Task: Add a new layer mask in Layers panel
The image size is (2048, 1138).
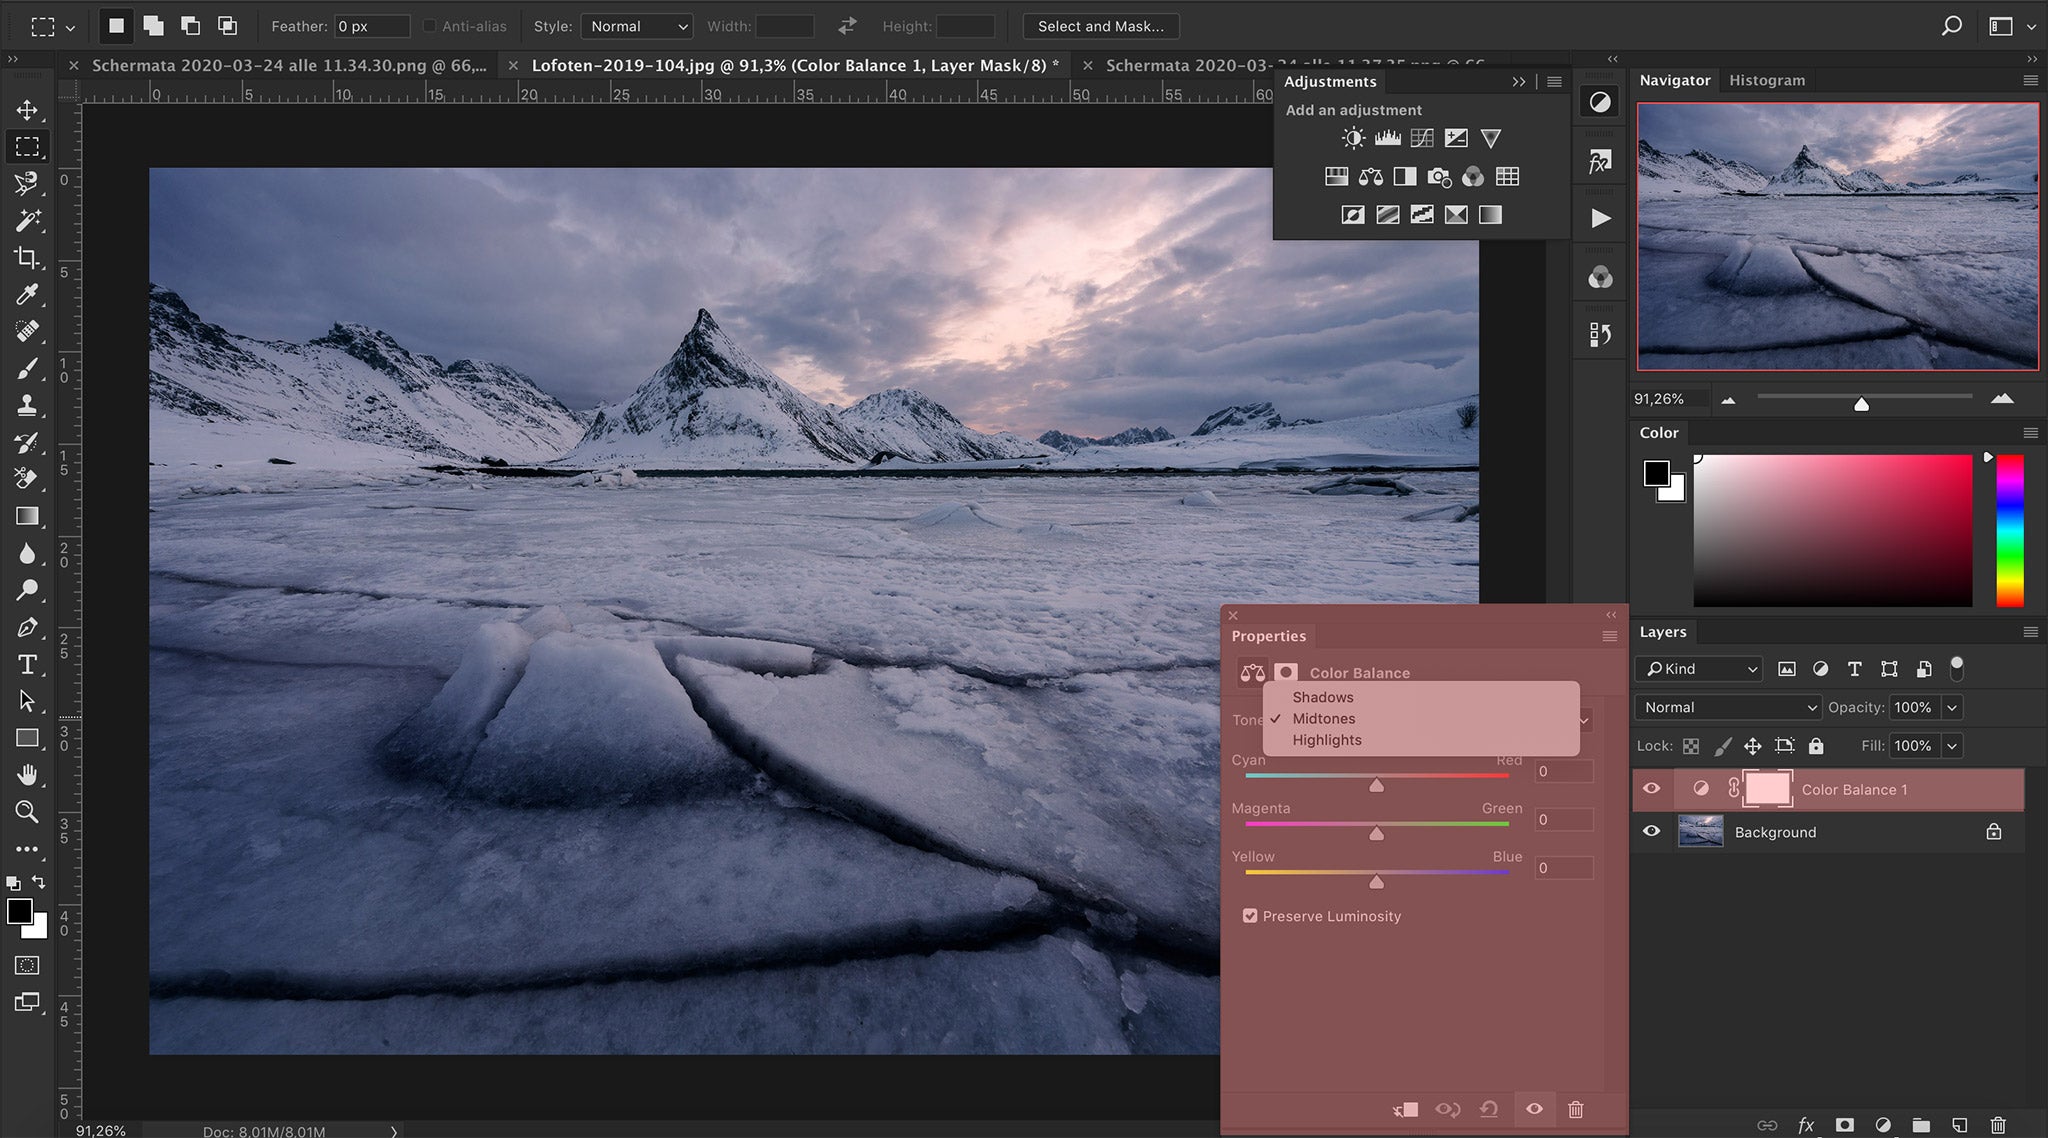Action: [1844, 1124]
